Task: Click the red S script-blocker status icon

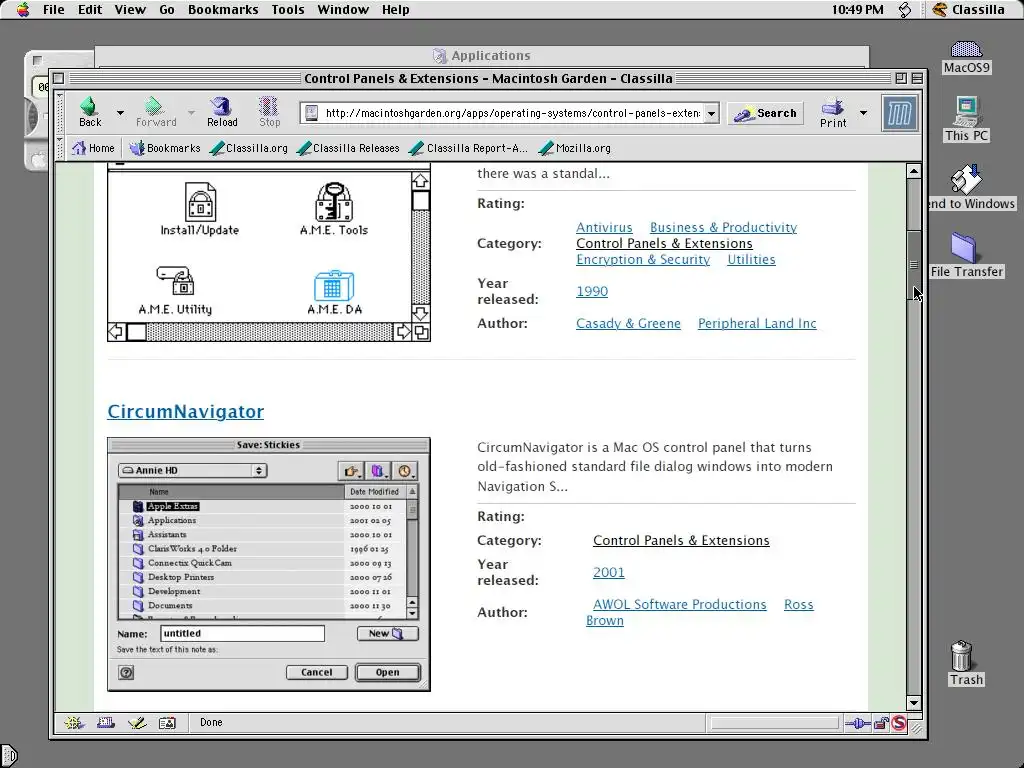Action: click(x=899, y=723)
